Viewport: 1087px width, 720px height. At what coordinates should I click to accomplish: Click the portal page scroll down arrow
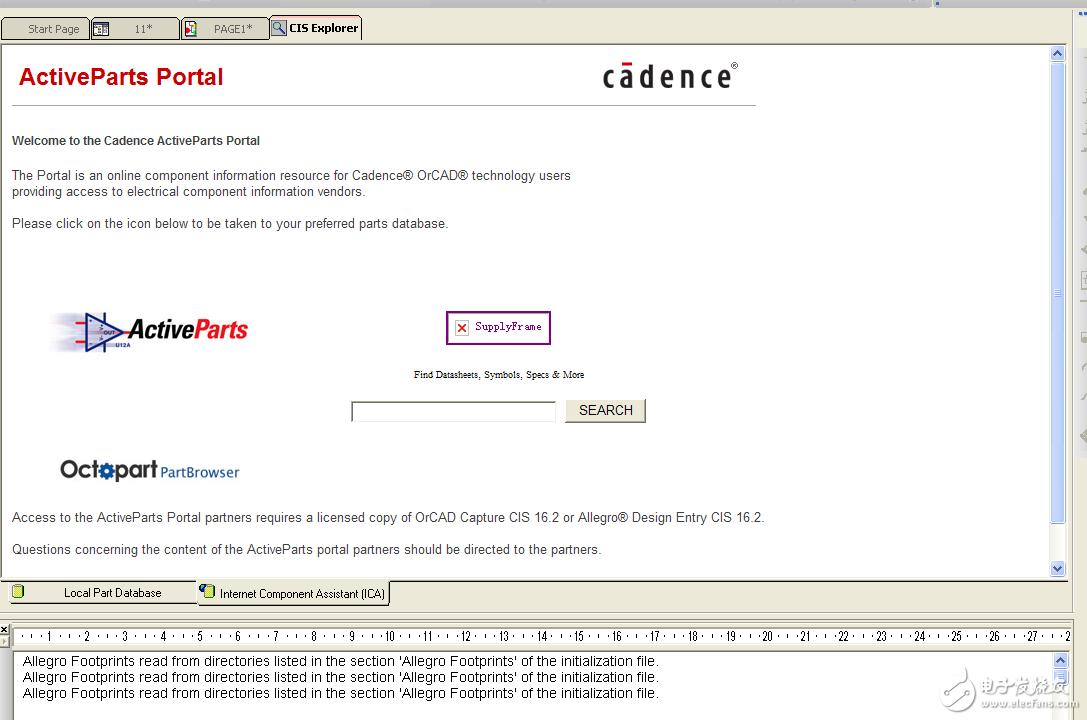pos(1057,568)
